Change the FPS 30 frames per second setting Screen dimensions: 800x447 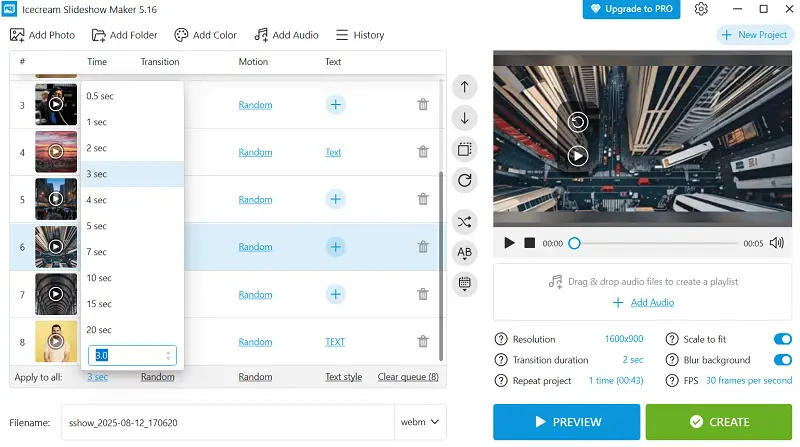[749, 381]
